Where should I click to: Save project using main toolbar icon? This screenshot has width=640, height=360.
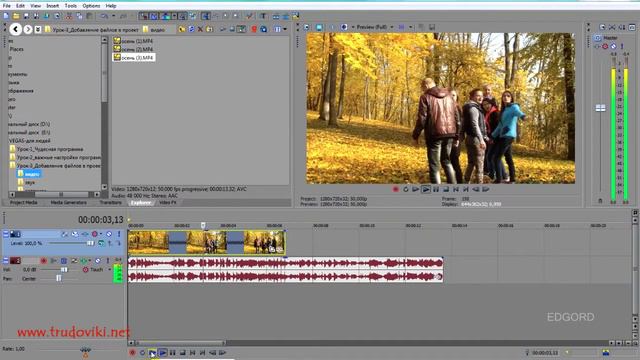tap(26, 16)
